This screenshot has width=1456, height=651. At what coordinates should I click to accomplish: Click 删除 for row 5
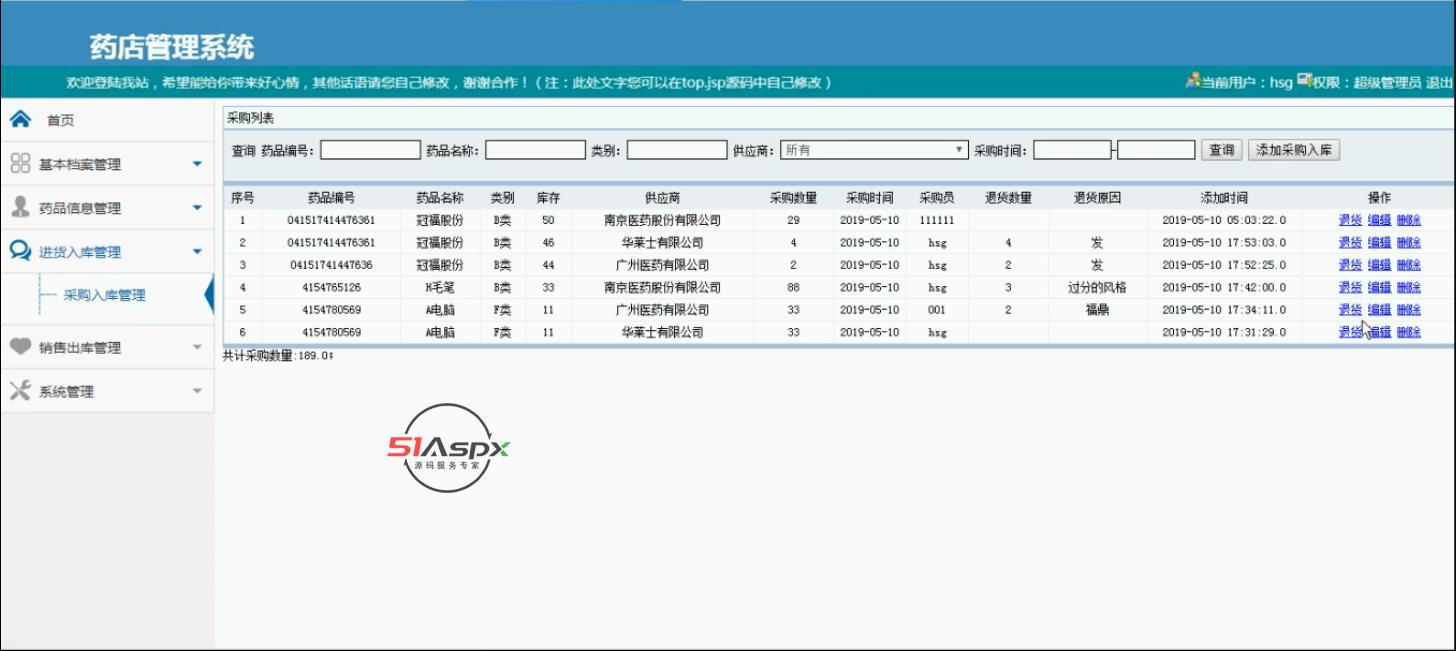pos(1408,310)
